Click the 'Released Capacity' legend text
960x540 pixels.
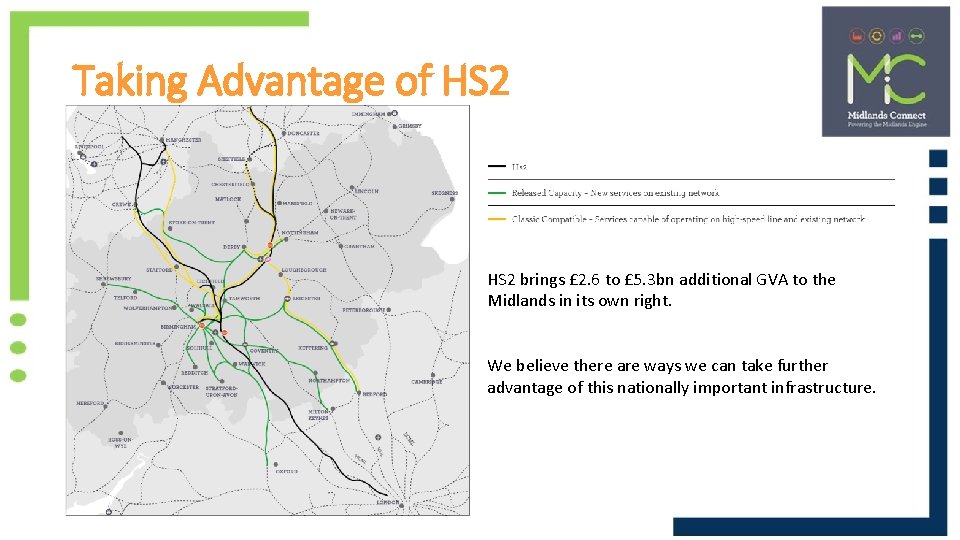615,193
